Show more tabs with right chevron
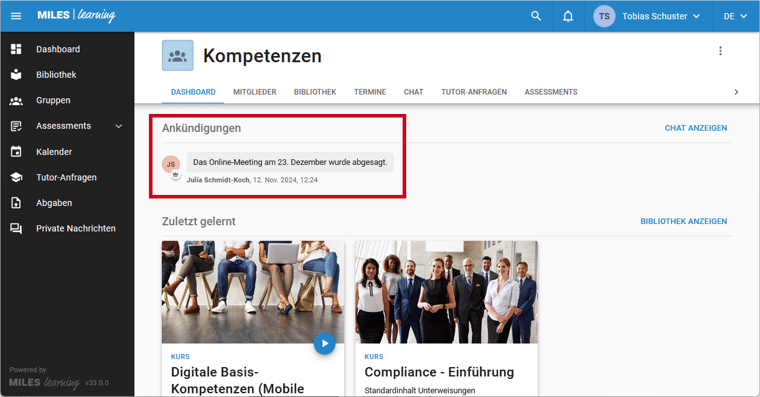 click(736, 92)
